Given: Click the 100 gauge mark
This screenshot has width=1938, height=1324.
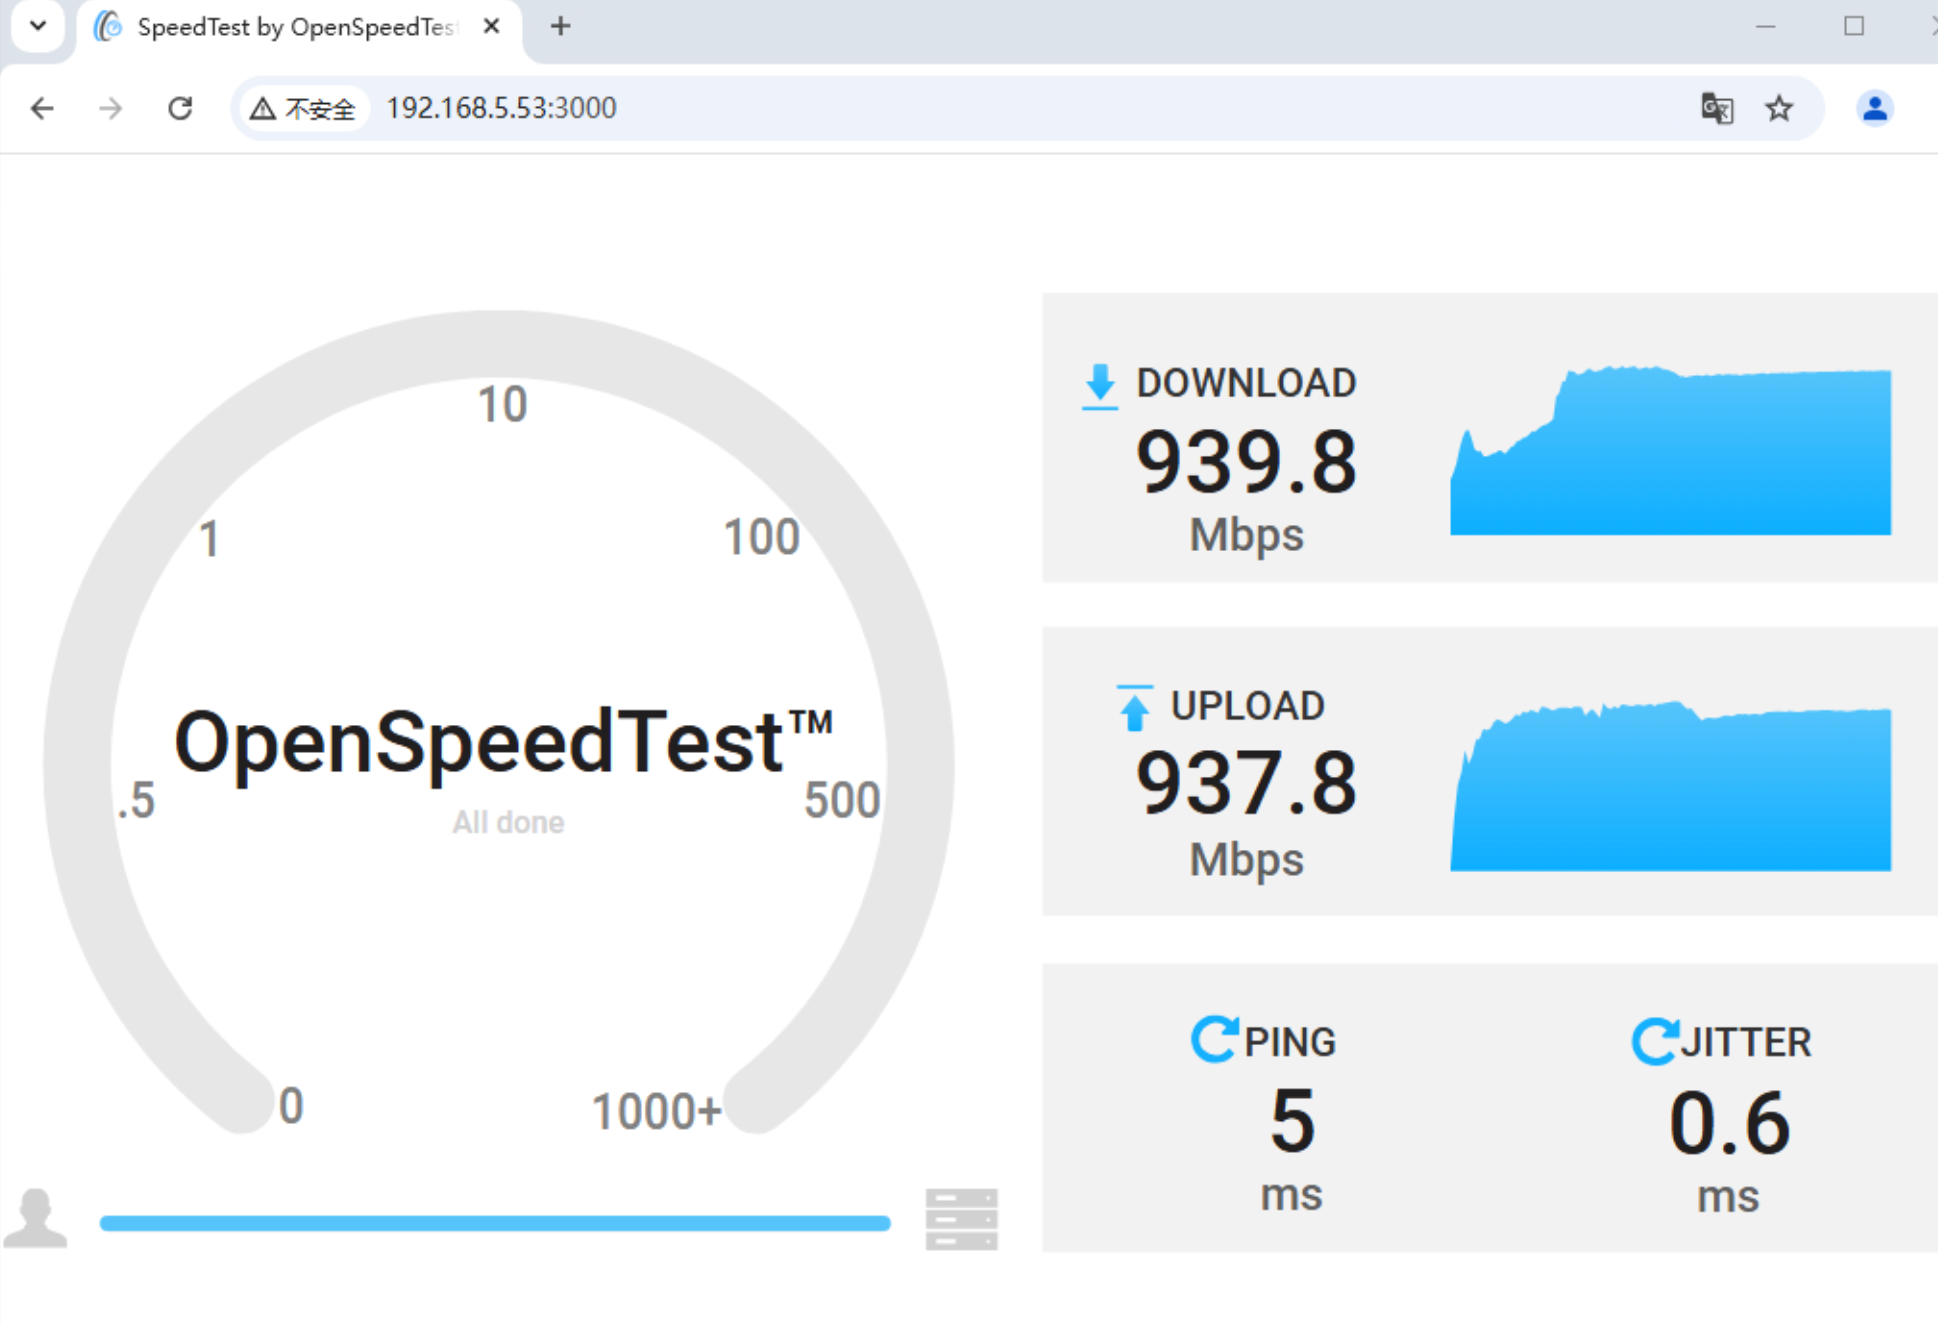Looking at the screenshot, I should point(761,537).
